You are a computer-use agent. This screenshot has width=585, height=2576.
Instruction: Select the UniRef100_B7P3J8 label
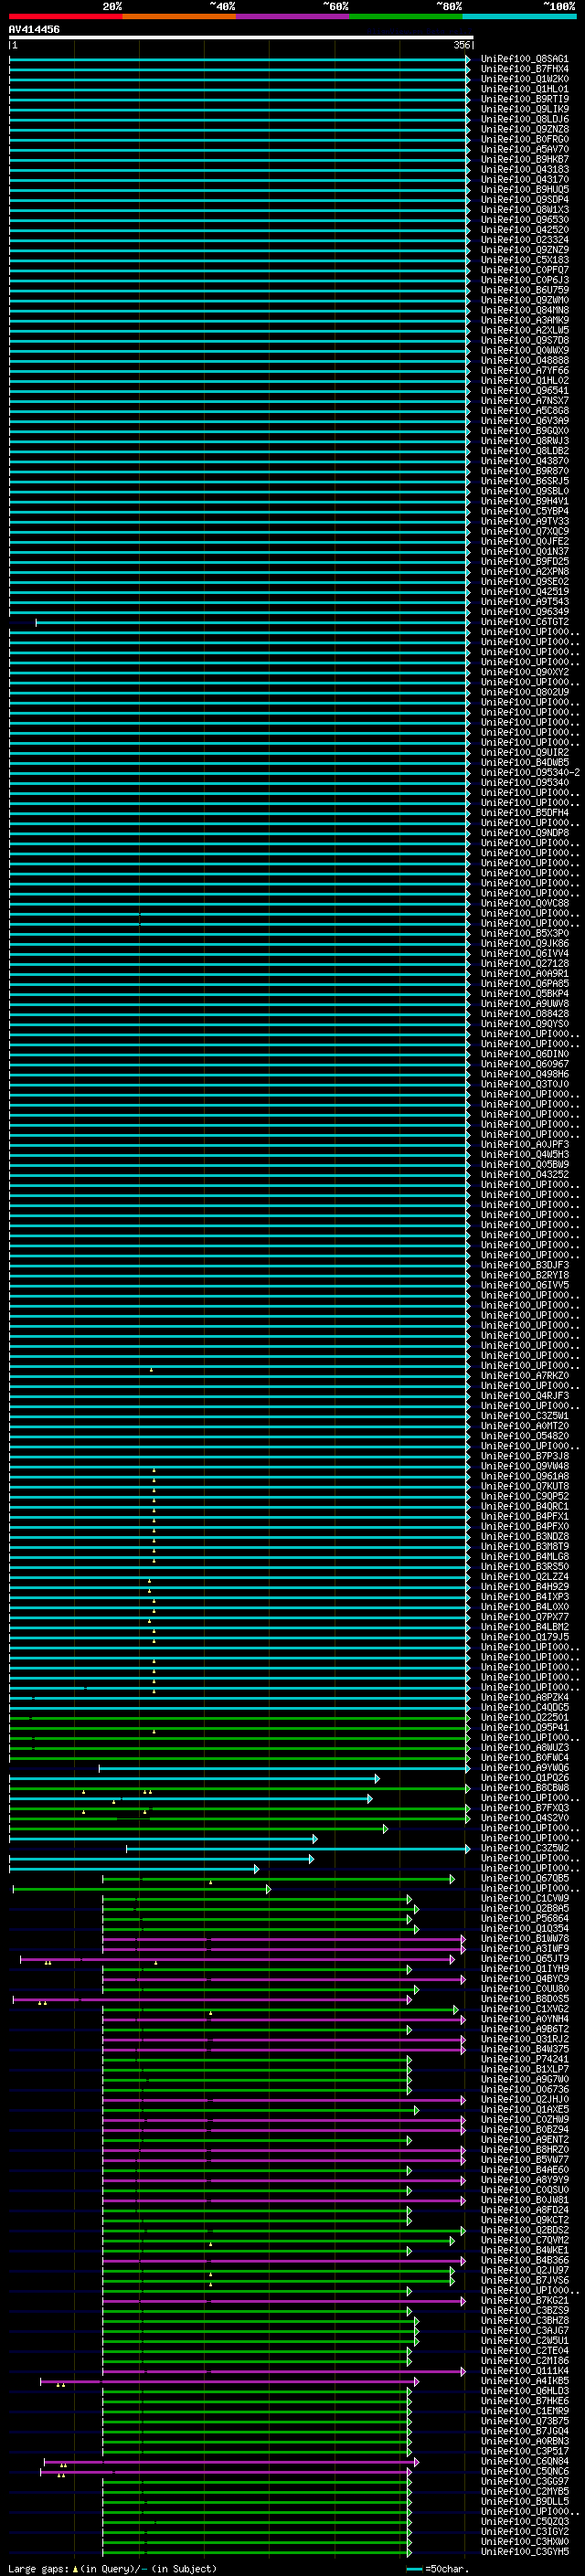point(525,1456)
